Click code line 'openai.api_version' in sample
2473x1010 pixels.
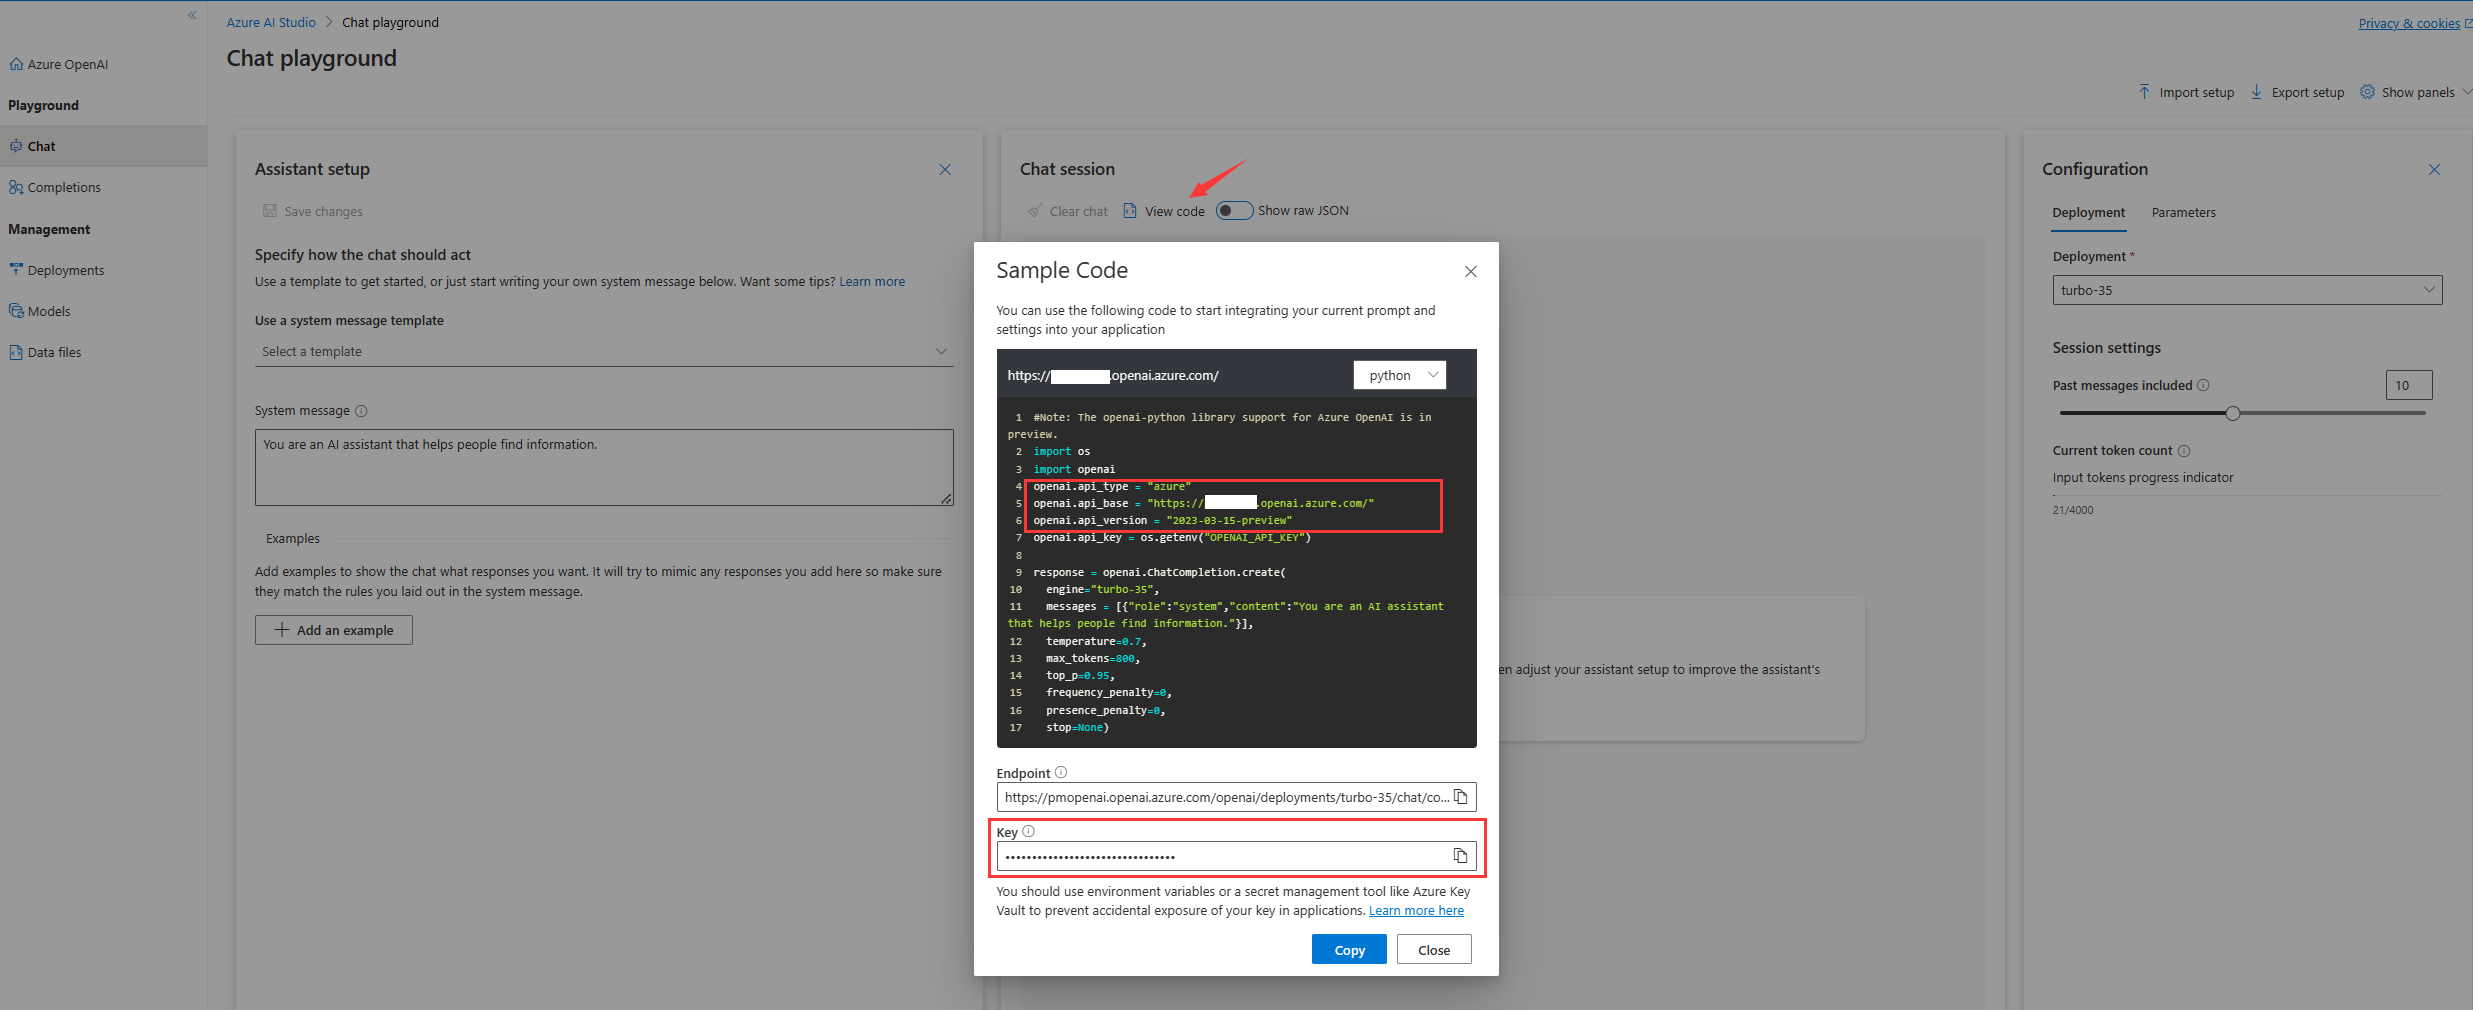click(x=1163, y=520)
